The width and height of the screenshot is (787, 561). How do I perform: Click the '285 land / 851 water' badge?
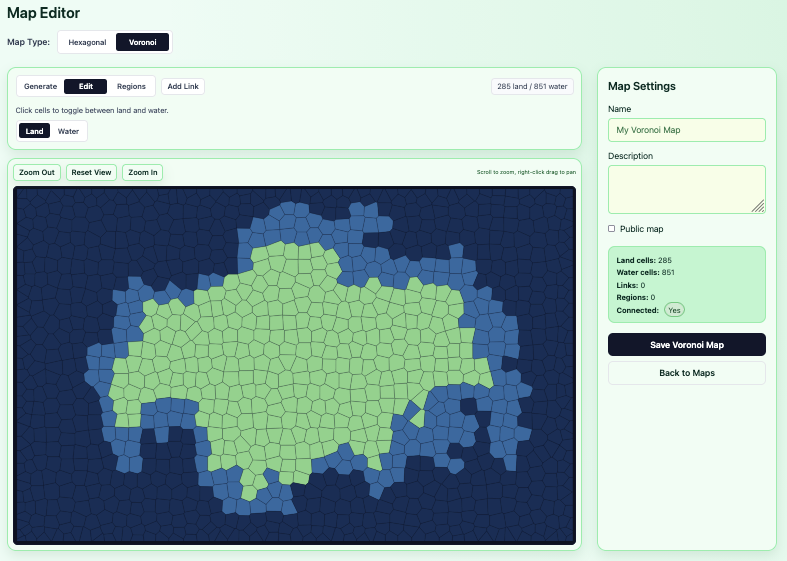[x=532, y=86]
